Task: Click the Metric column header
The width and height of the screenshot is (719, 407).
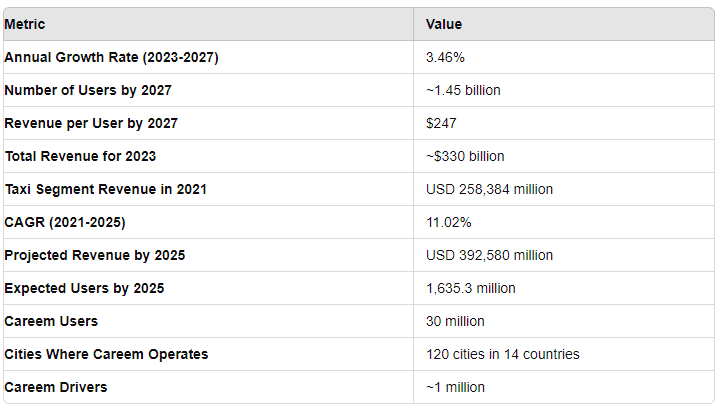Action: [25, 24]
